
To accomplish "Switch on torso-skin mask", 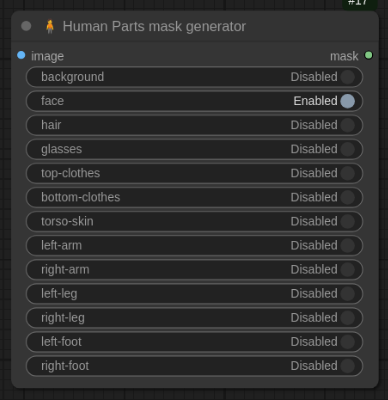I will click(x=194, y=221).
